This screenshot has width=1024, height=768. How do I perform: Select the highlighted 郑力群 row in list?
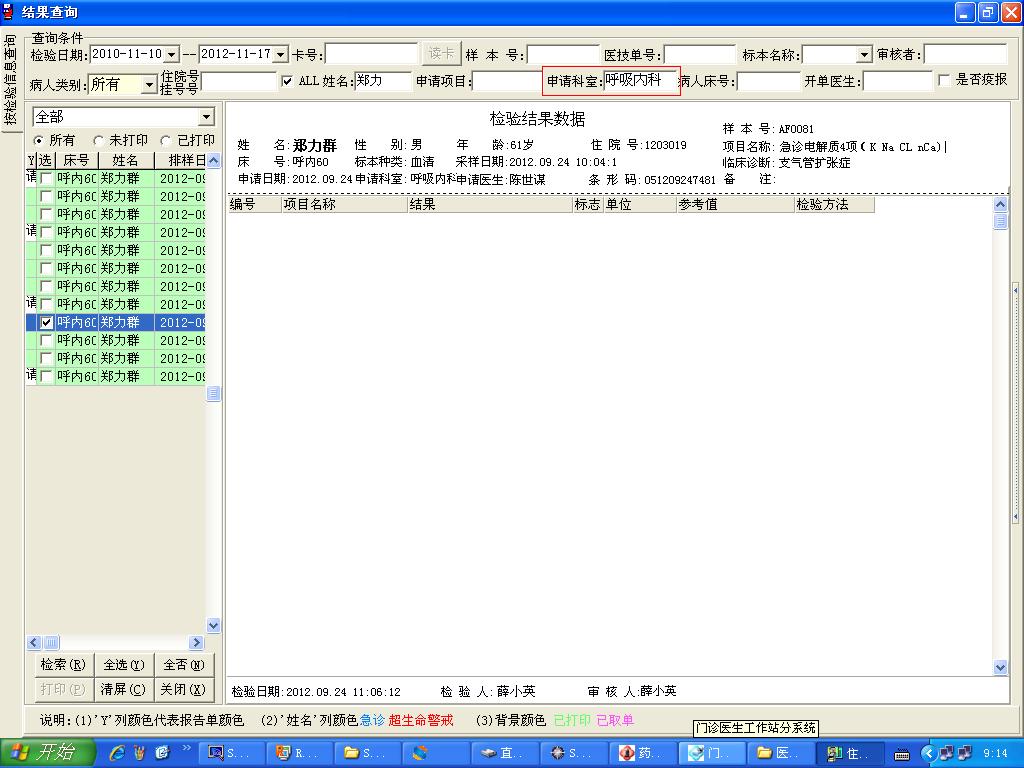[x=116, y=323]
